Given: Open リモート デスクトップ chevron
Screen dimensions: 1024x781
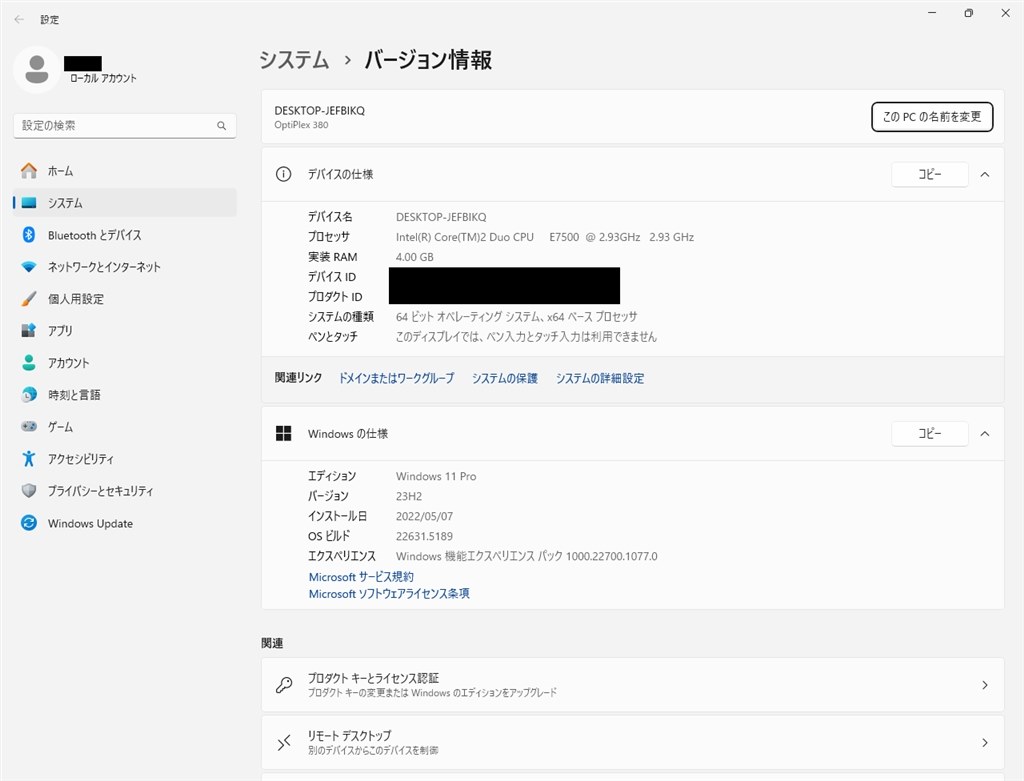Looking at the screenshot, I should click(985, 742).
